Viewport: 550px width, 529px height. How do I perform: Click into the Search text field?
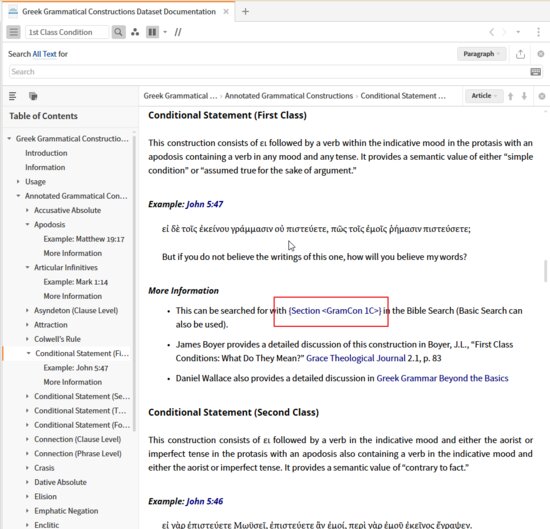(x=268, y=72)
